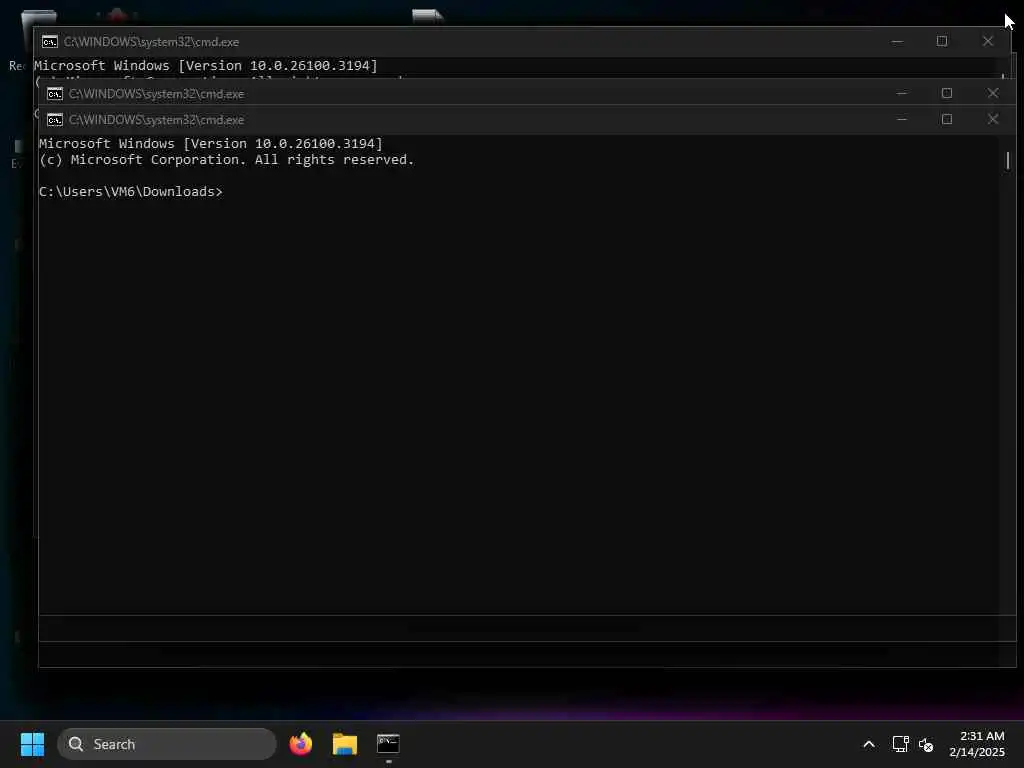This screenshot has height=768, width=1024.
Task: Click the rearmost window's Microsoft Windows version line
Action: tap(206, 65)
